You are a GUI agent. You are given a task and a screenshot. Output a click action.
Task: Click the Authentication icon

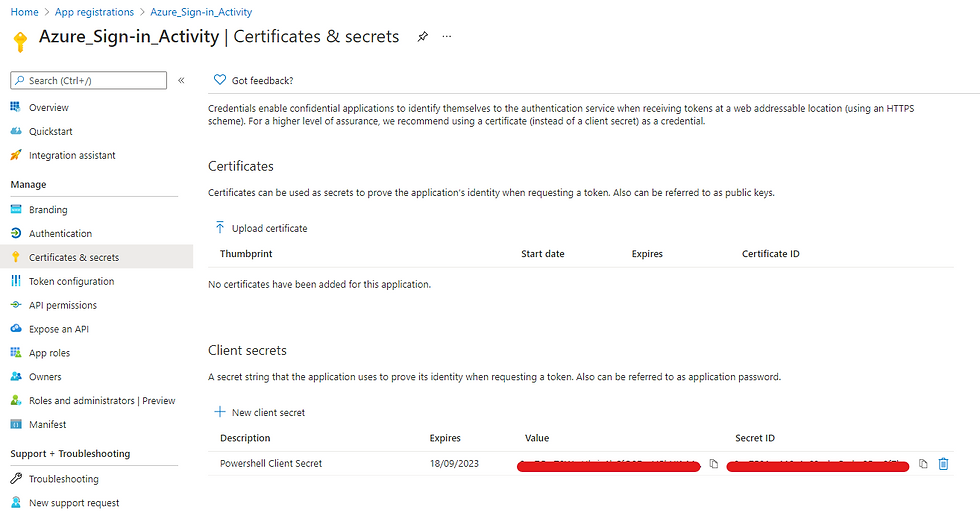click(x=16, y=233)
